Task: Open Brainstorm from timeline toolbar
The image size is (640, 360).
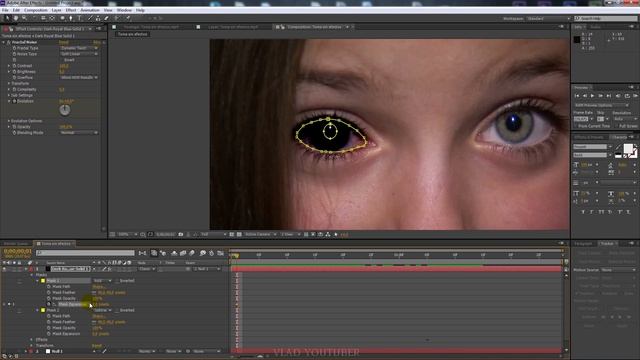Action: point(202,253)
